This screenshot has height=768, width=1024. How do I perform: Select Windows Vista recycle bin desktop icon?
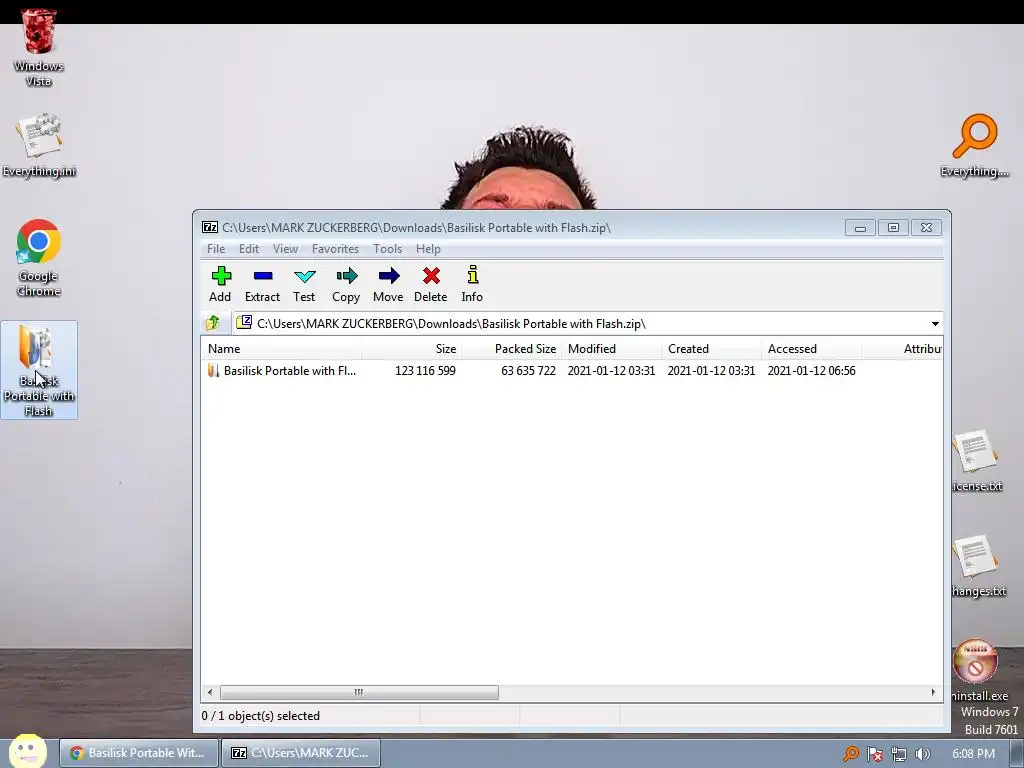coord(39,48)
